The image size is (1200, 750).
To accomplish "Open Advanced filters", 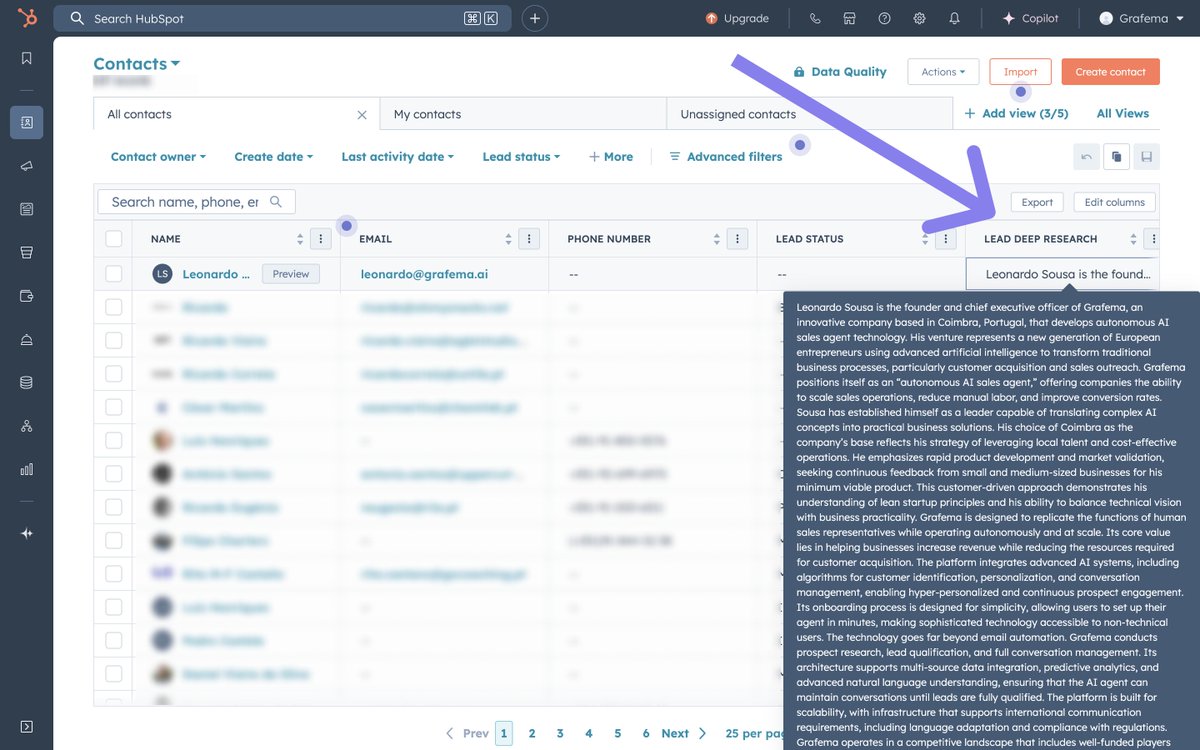I will click(x=725, y=157).
